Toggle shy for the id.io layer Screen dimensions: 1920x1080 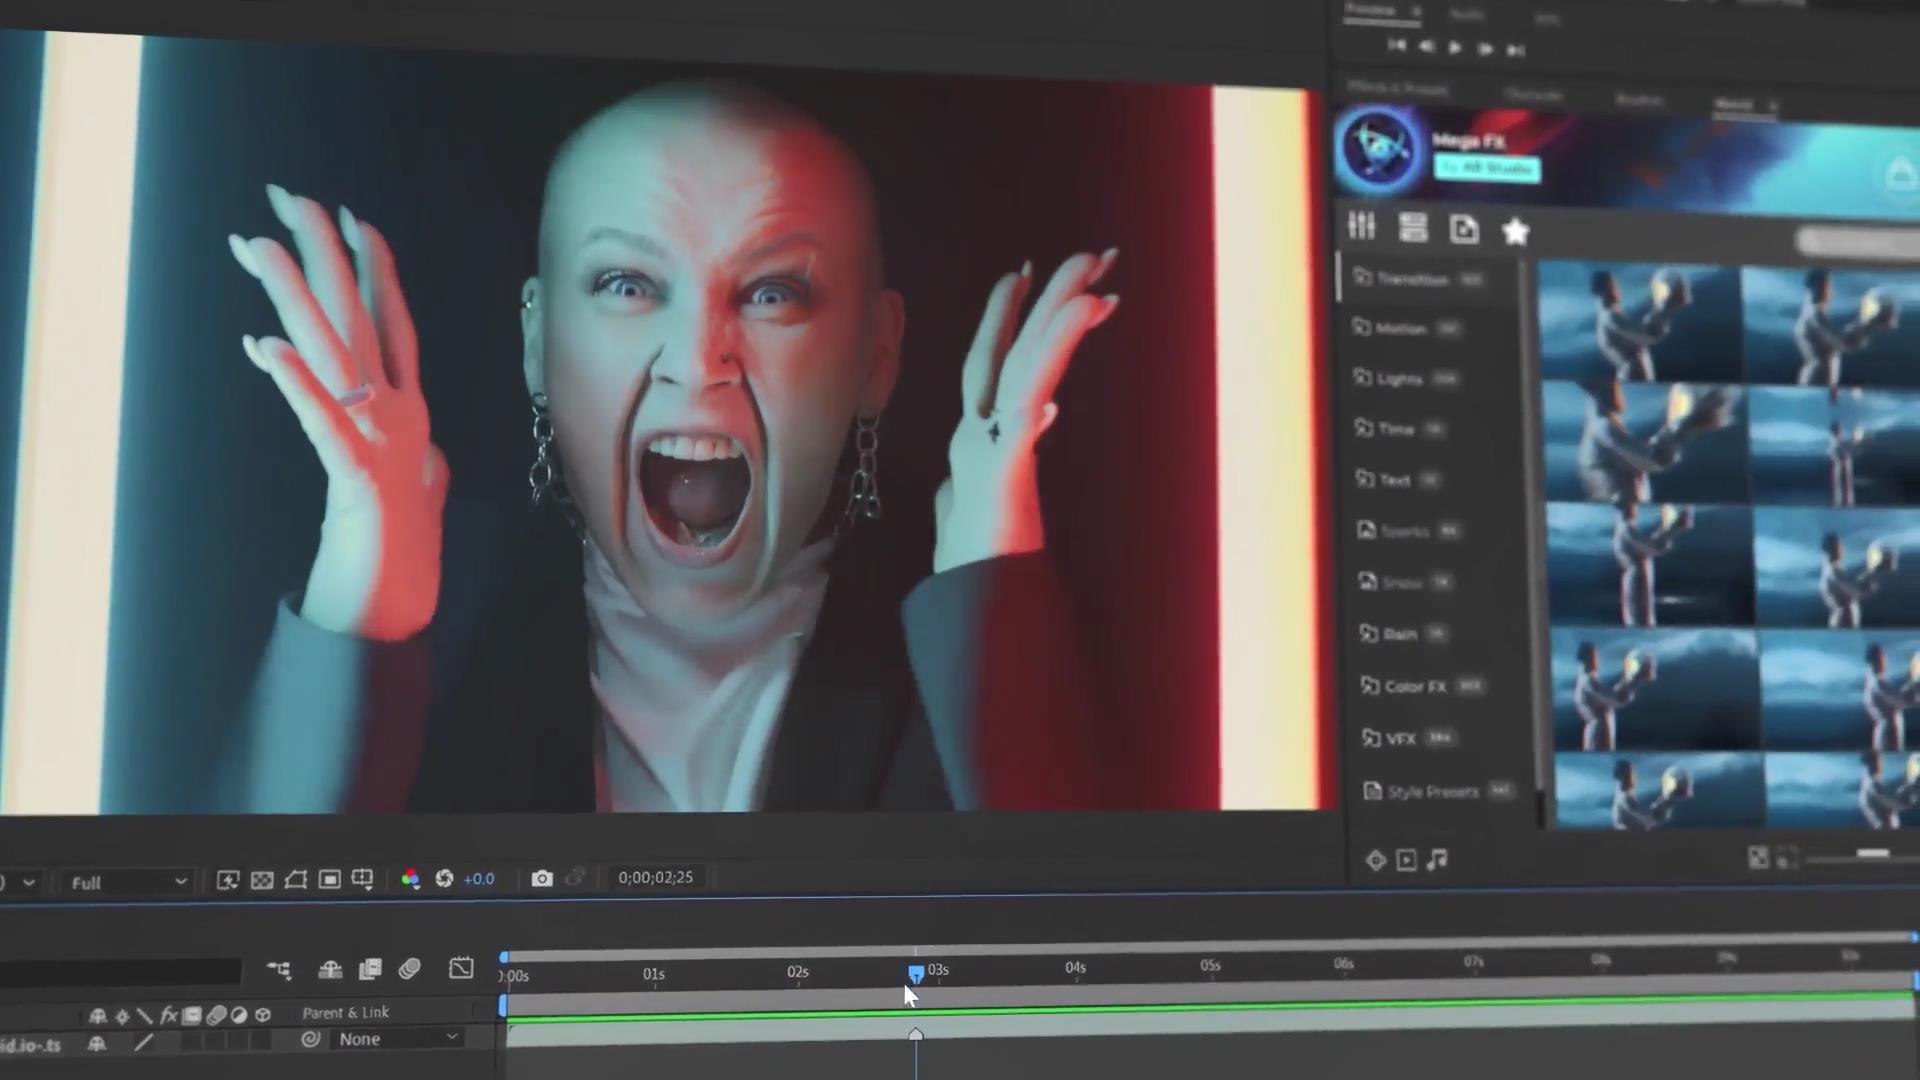[97, 1043]
